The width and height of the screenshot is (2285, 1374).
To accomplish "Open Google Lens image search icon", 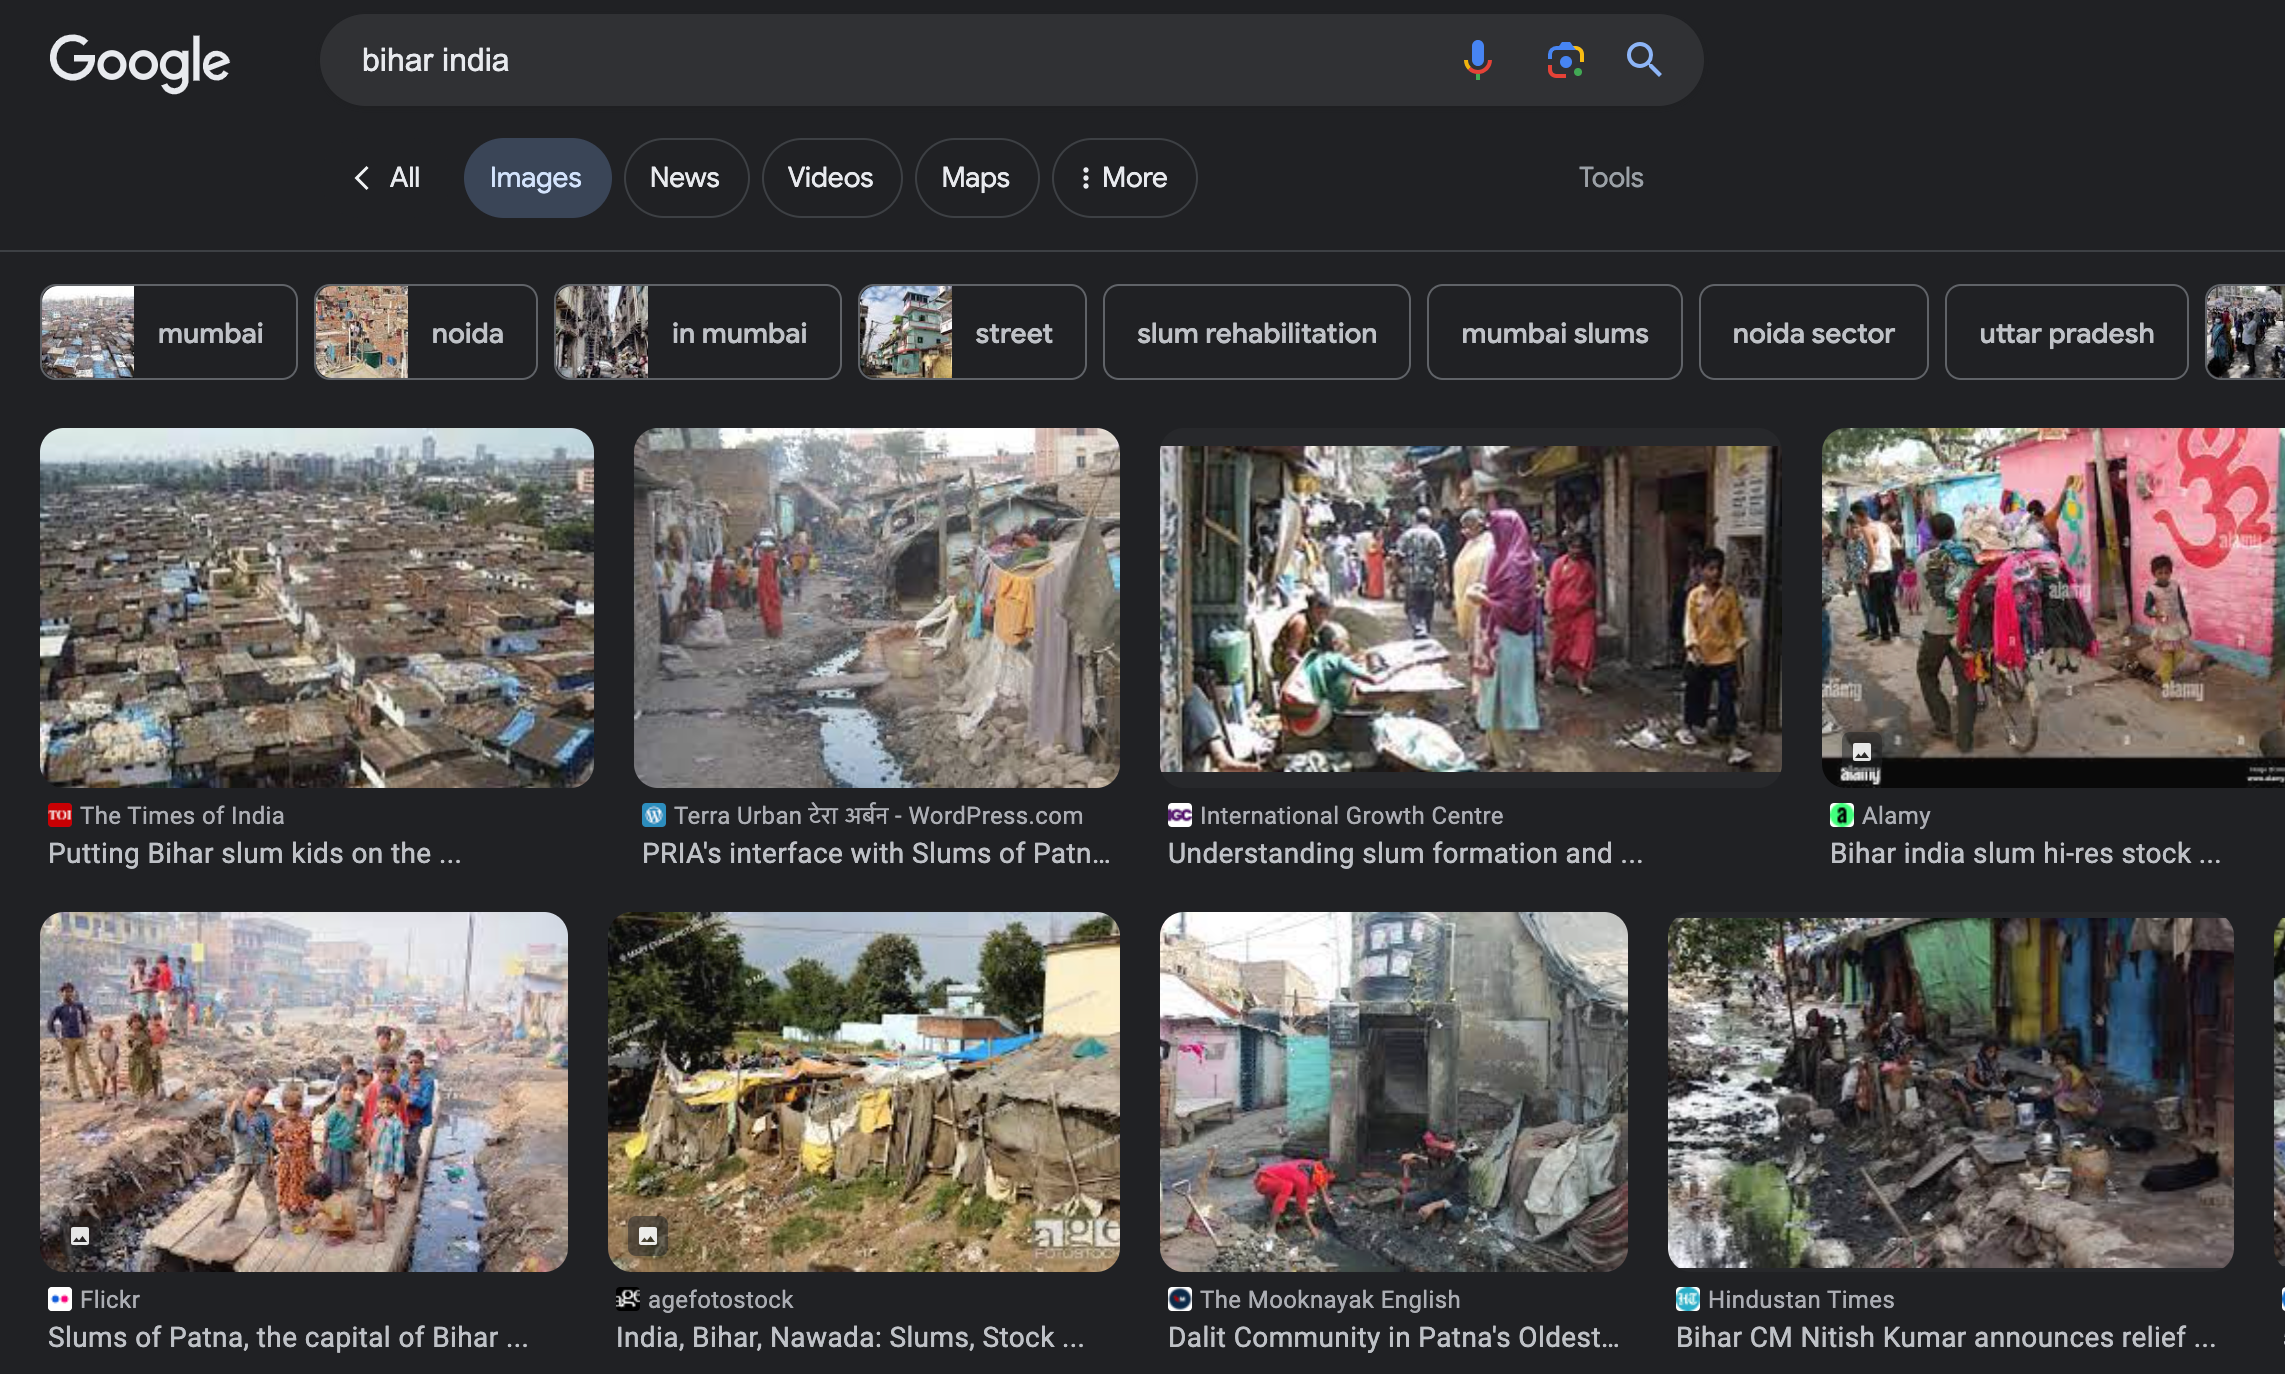I will [x=1565, y=60].
